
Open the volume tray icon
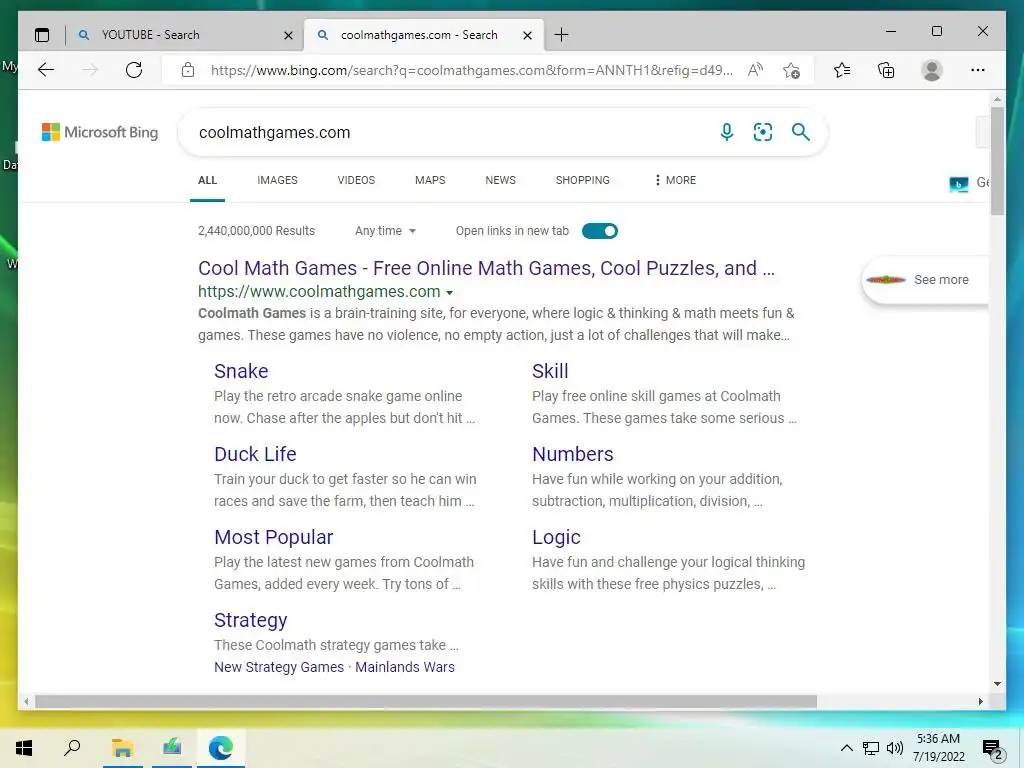click(x=895, y=748)
